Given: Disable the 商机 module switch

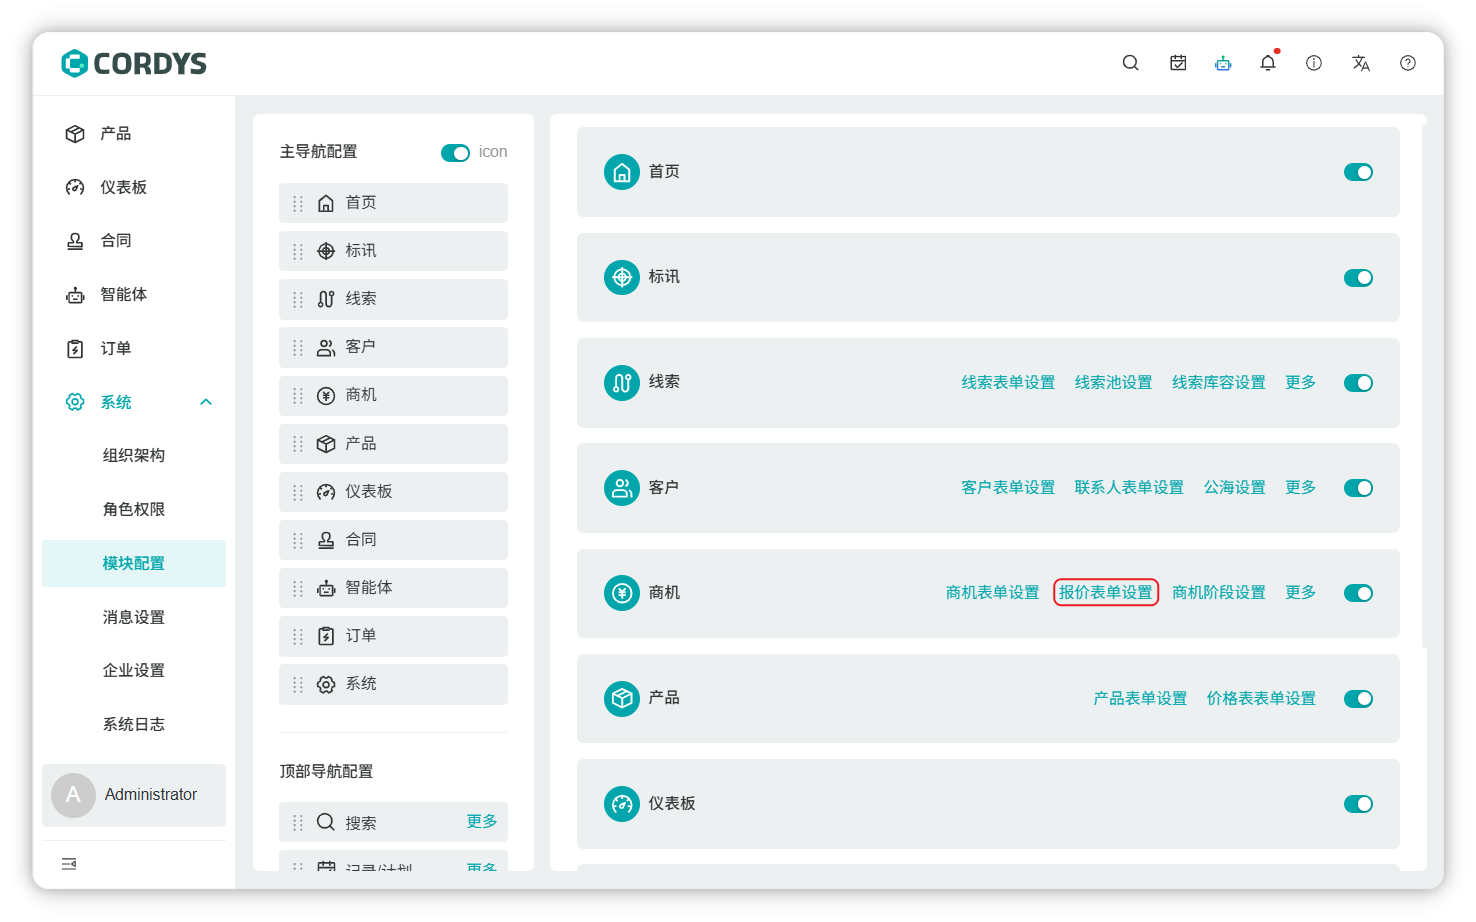Looking at the screenshot, I should tap(1358, 593).
